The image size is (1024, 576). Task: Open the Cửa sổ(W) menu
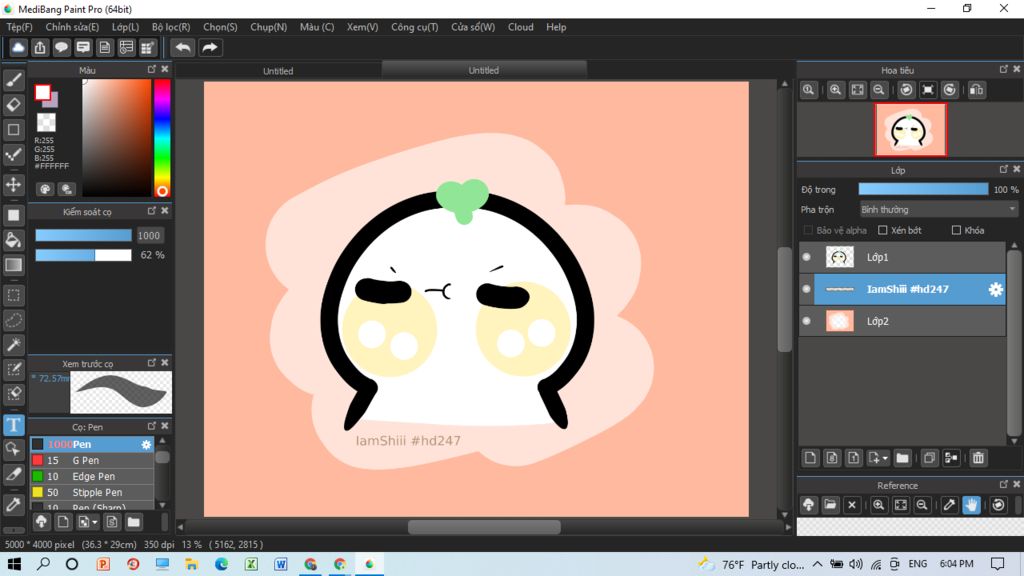473,27
